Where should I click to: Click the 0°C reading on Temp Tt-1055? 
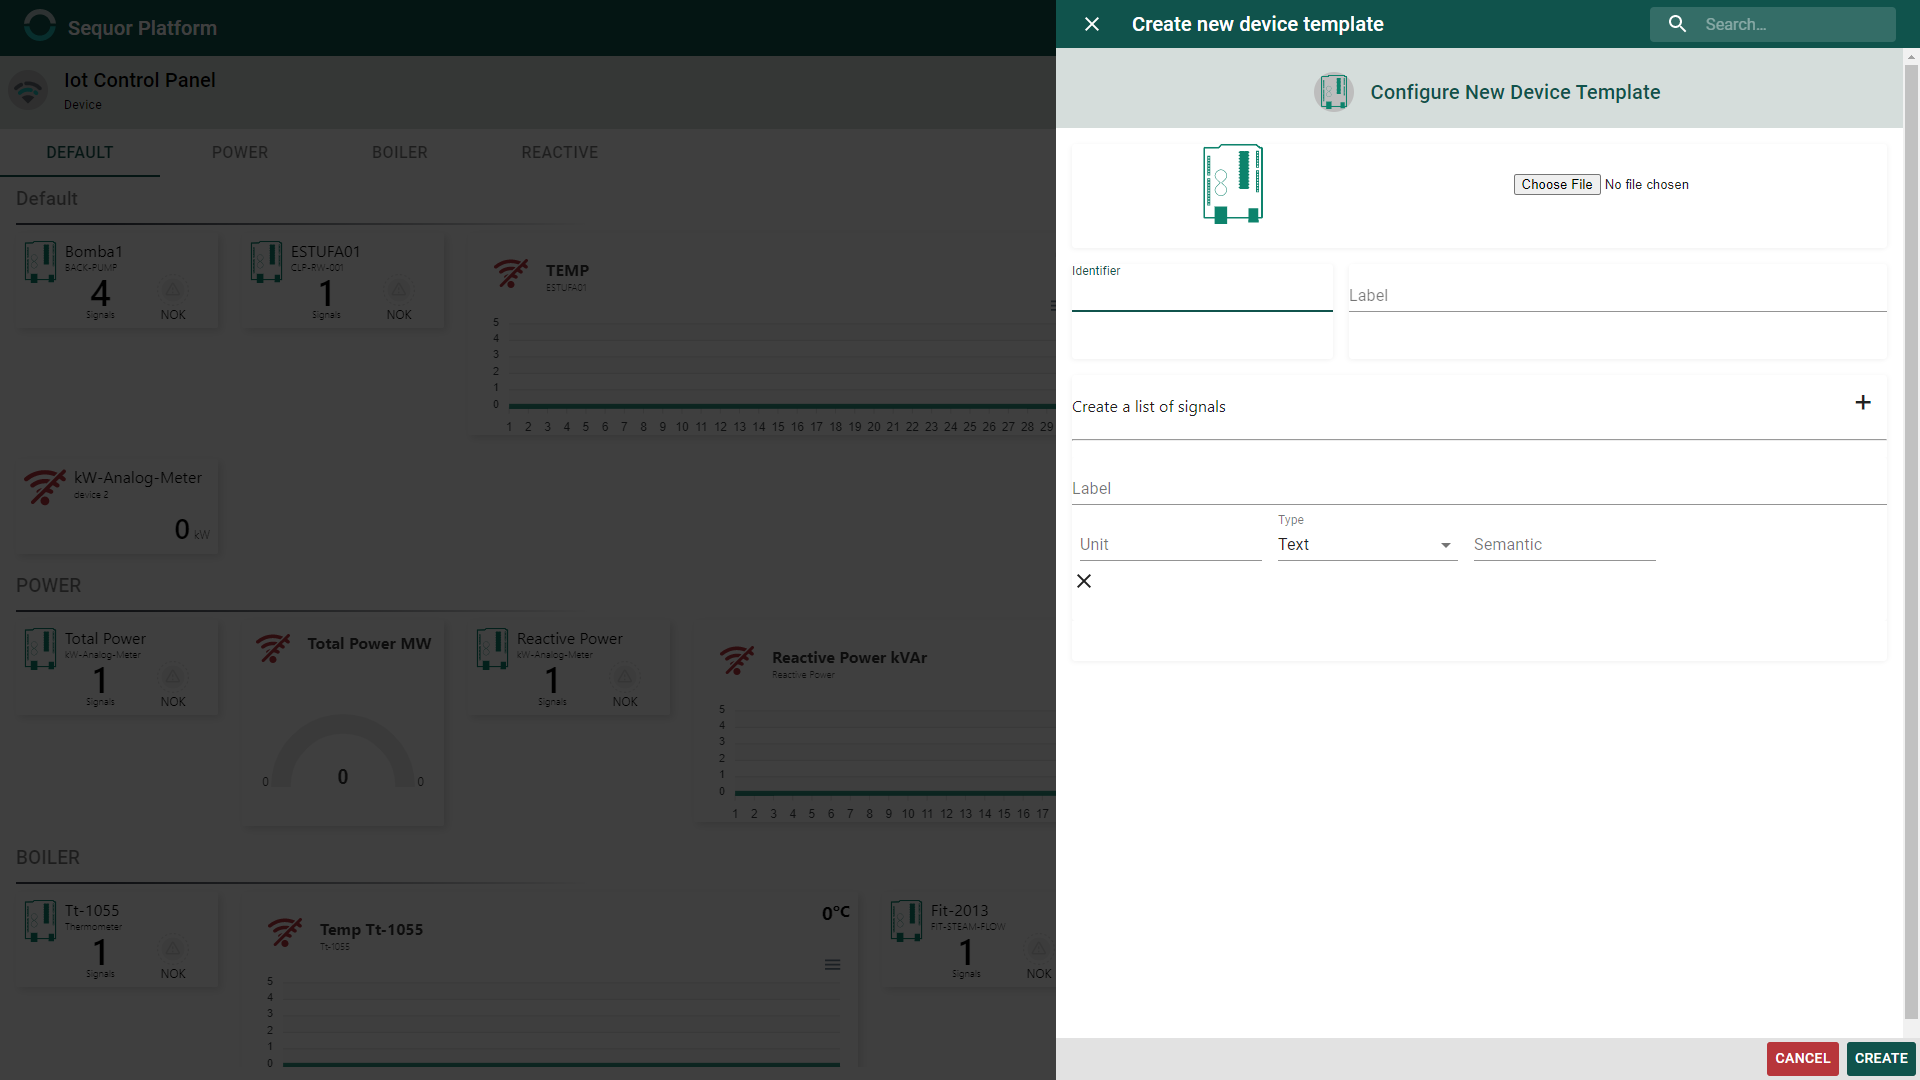pyautogui.click(x=836, y=913)
